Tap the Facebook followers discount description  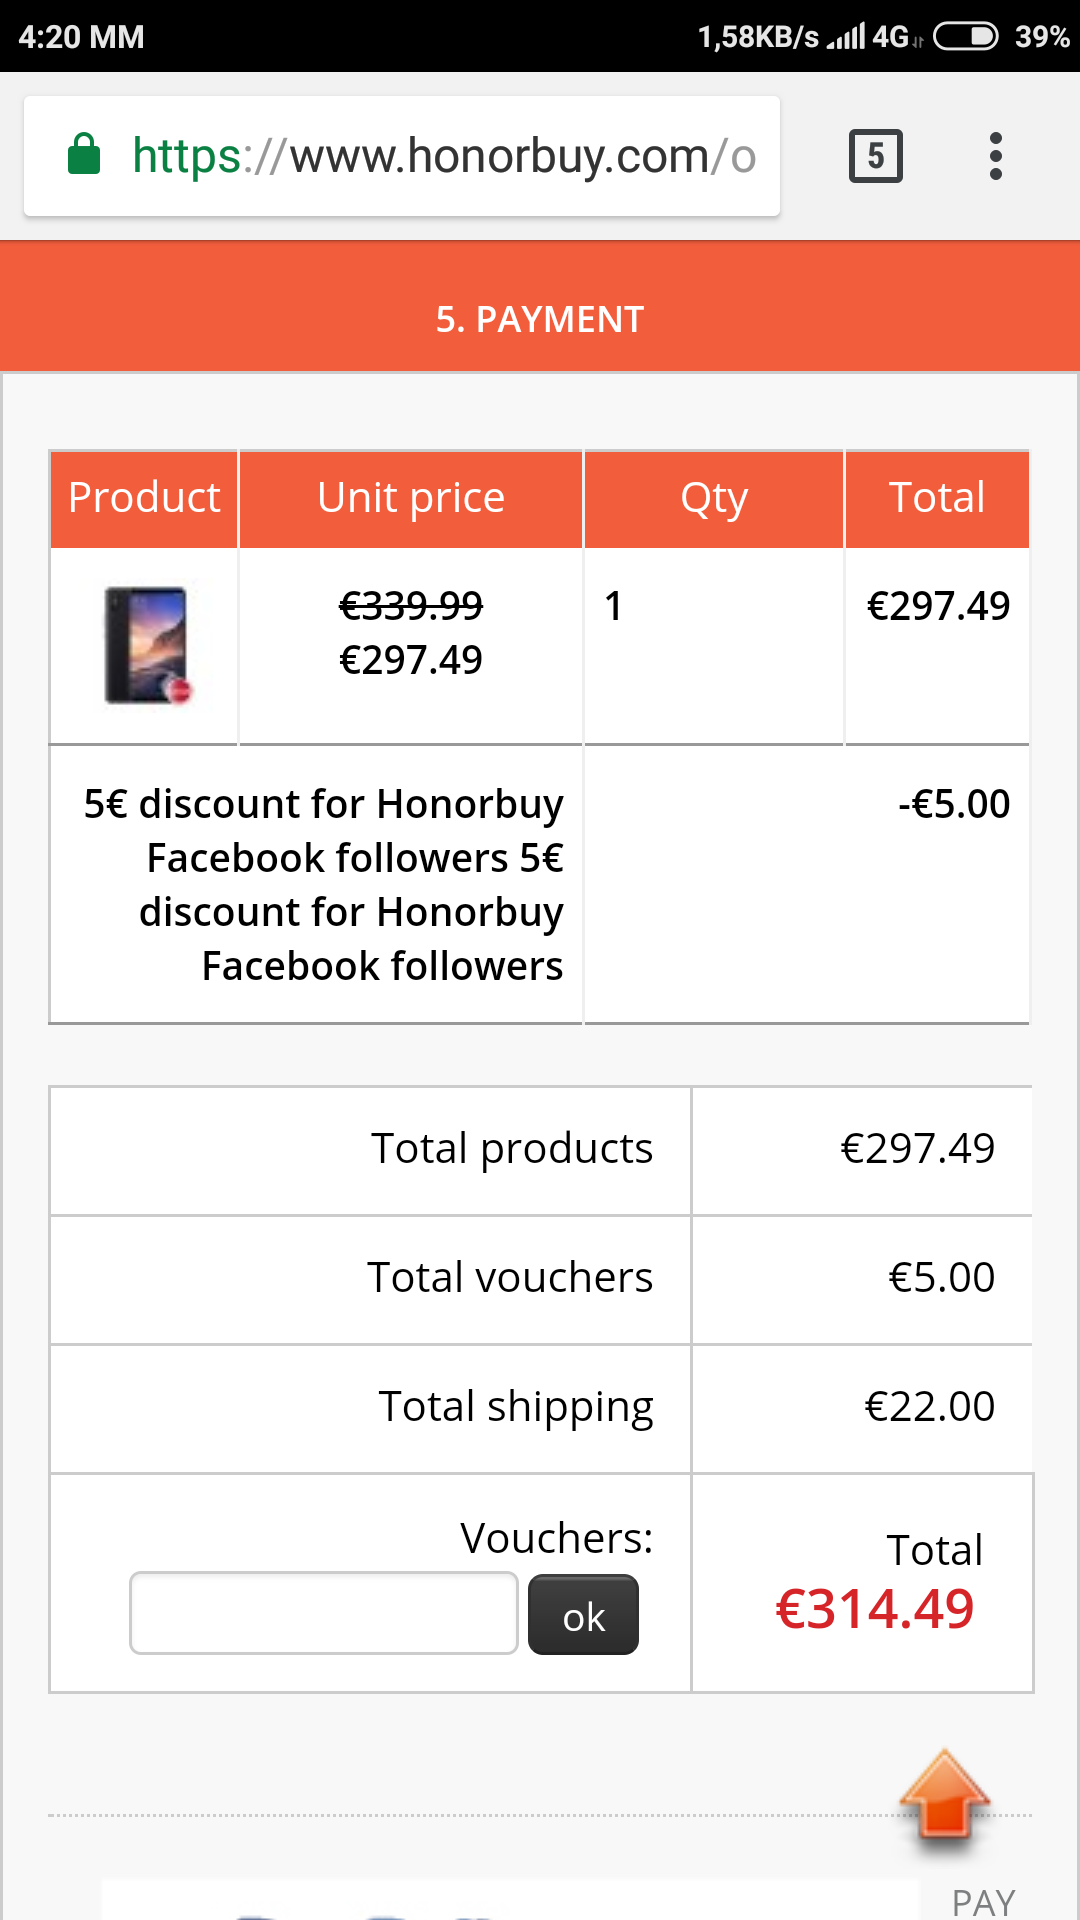coord(323,884)
